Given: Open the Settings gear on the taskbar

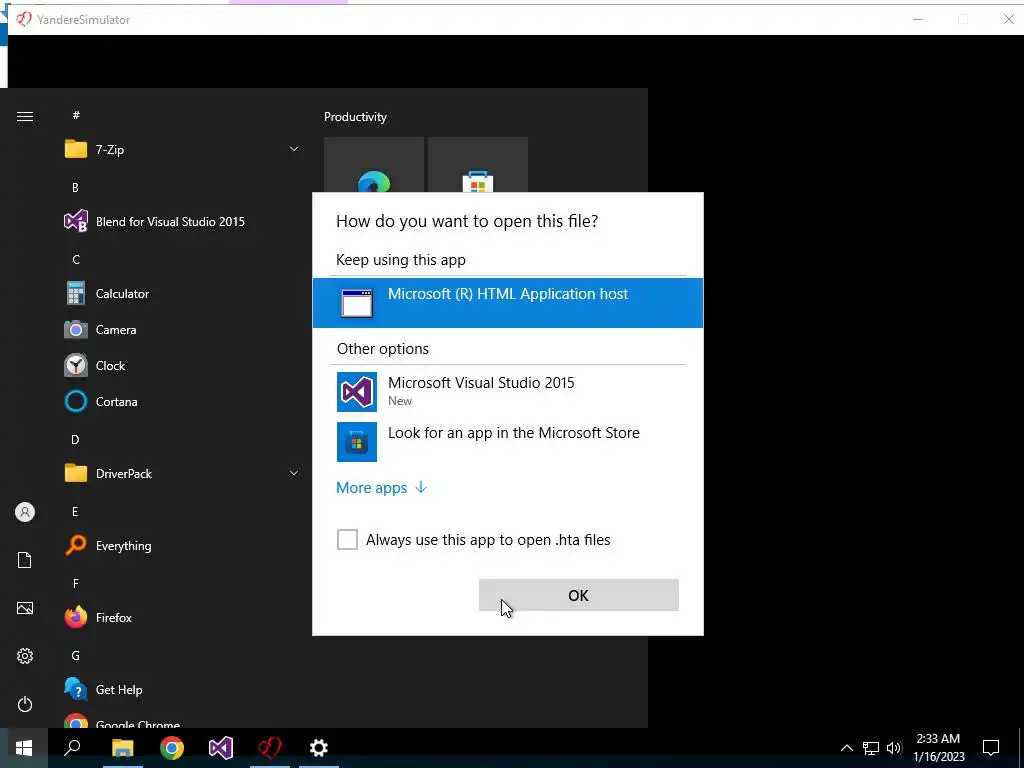Looking at the screenshot, I should tap(319, 748).
